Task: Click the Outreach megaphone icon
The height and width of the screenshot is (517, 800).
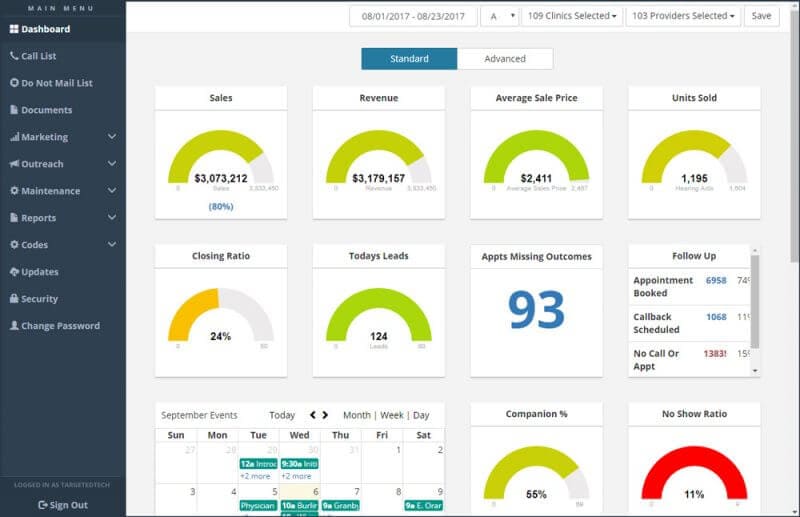Action: coord(14,164)
